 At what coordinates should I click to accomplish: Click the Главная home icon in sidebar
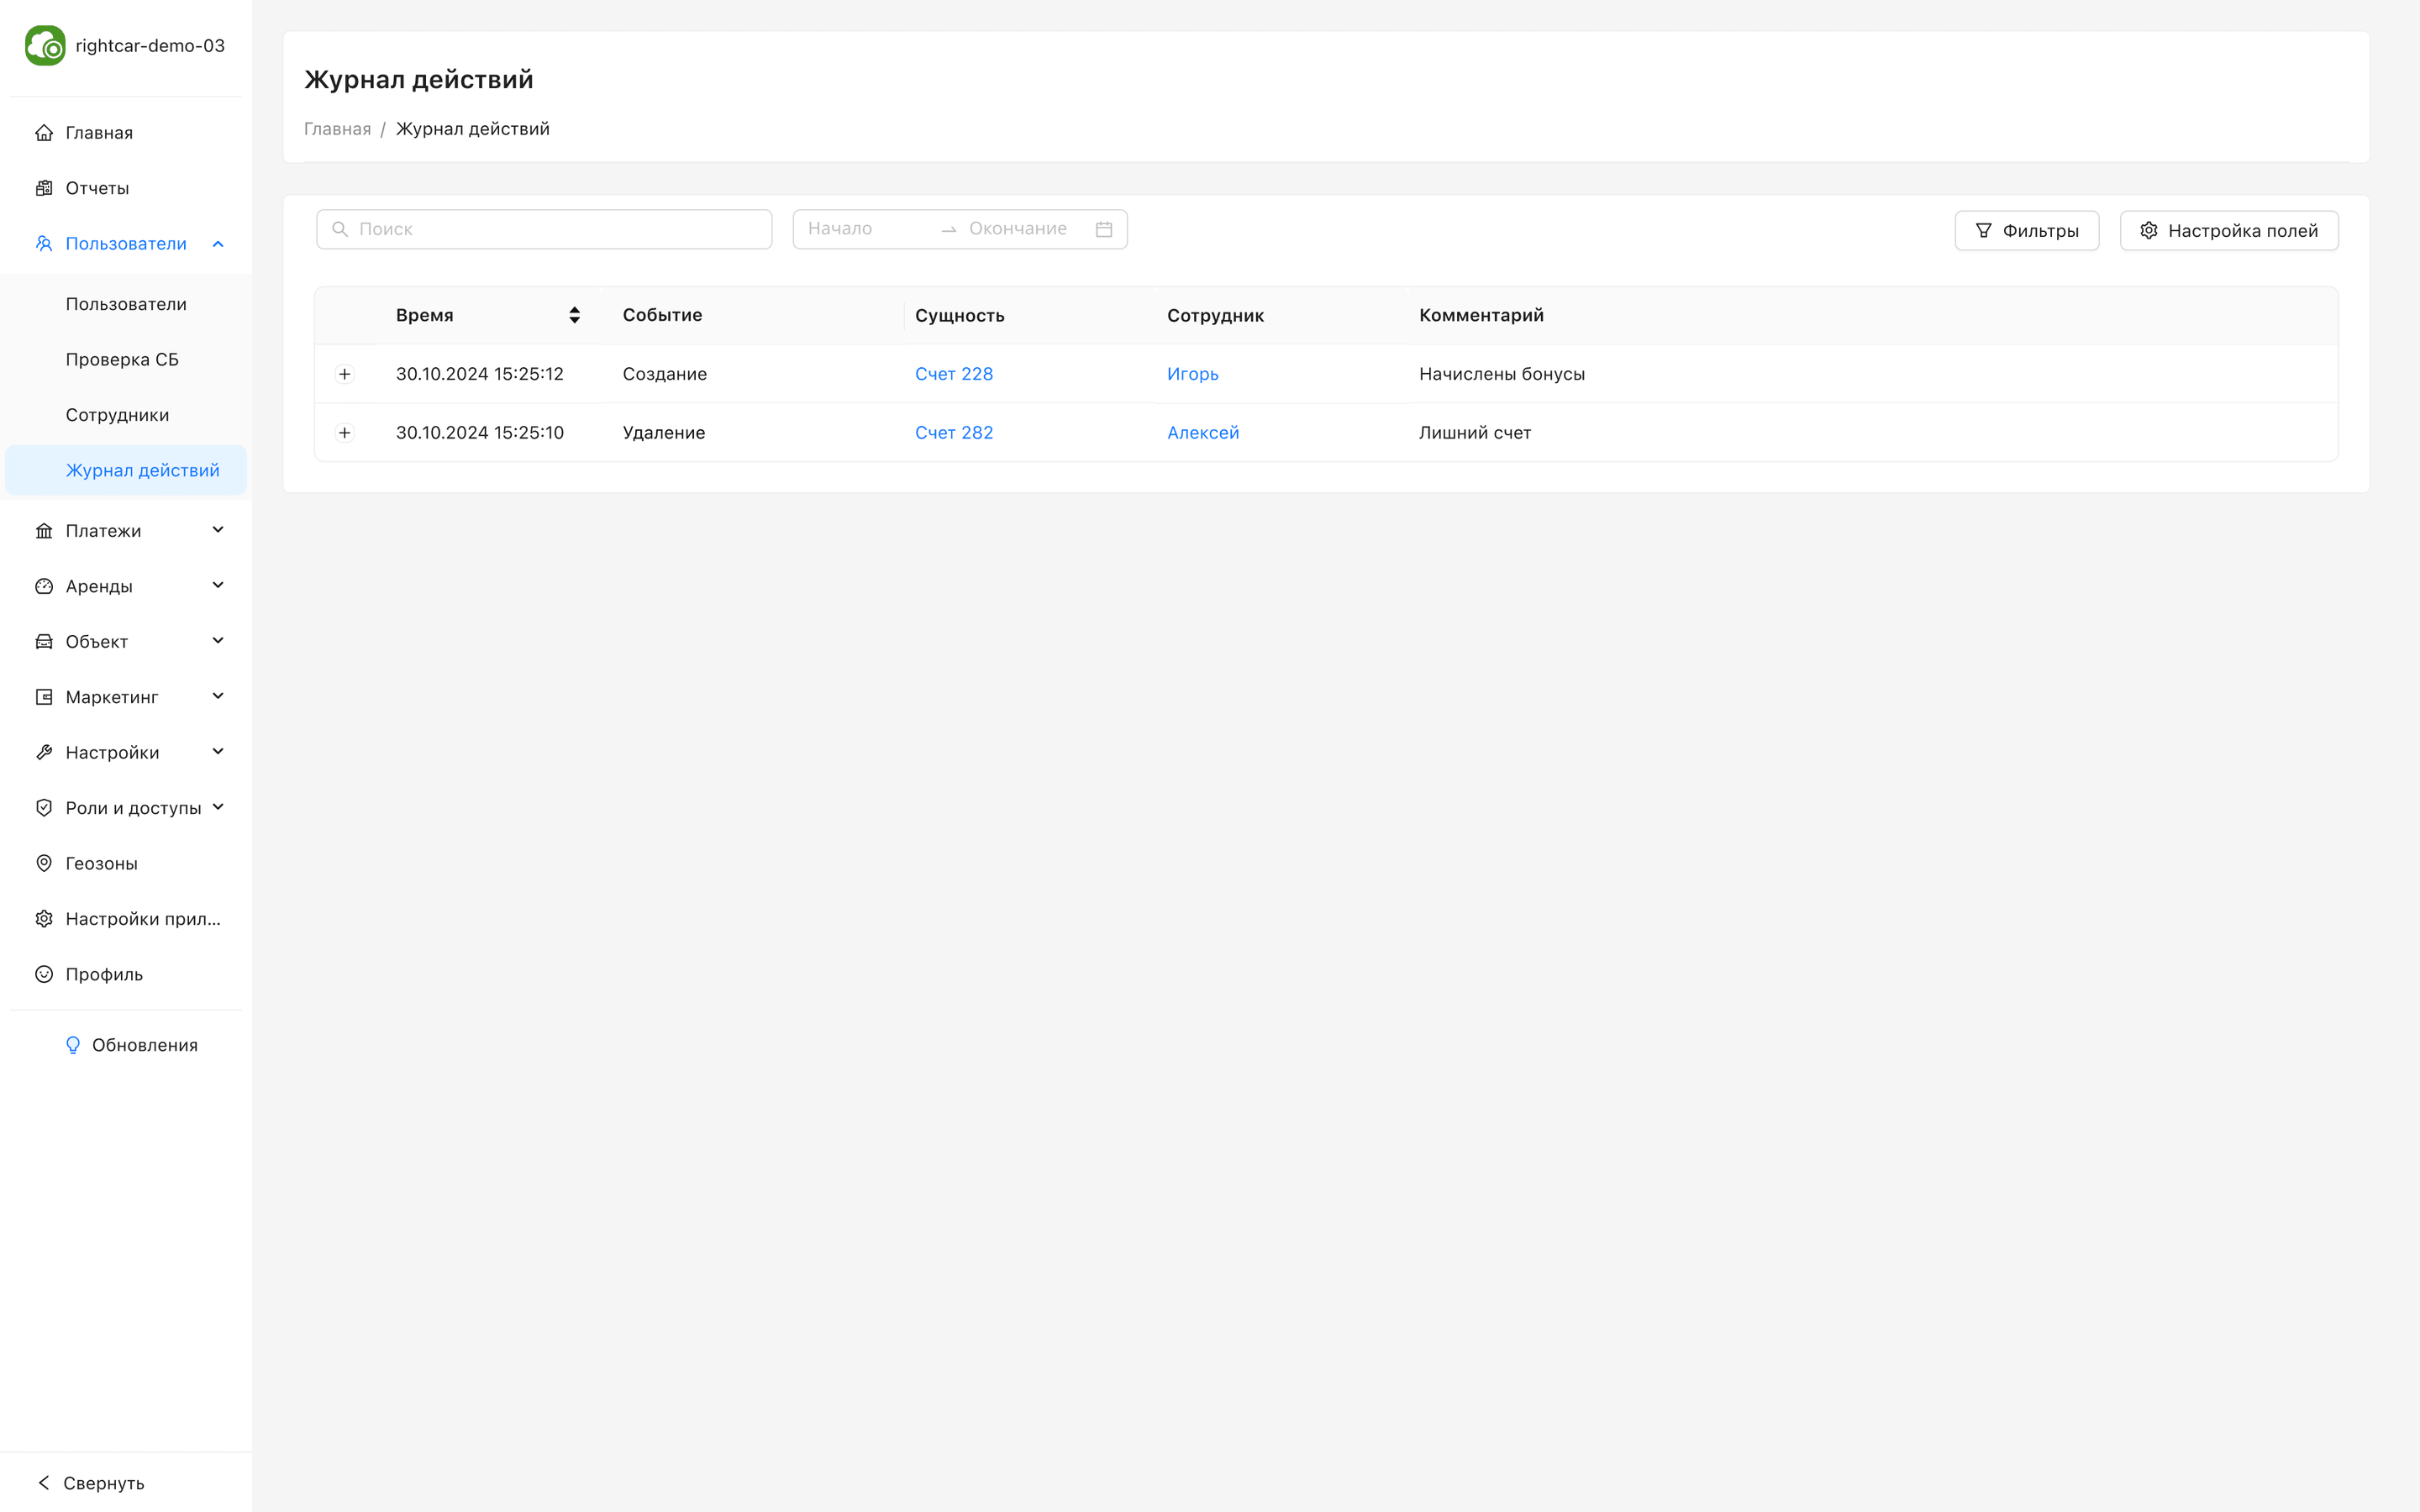click(x=44, y=133)
